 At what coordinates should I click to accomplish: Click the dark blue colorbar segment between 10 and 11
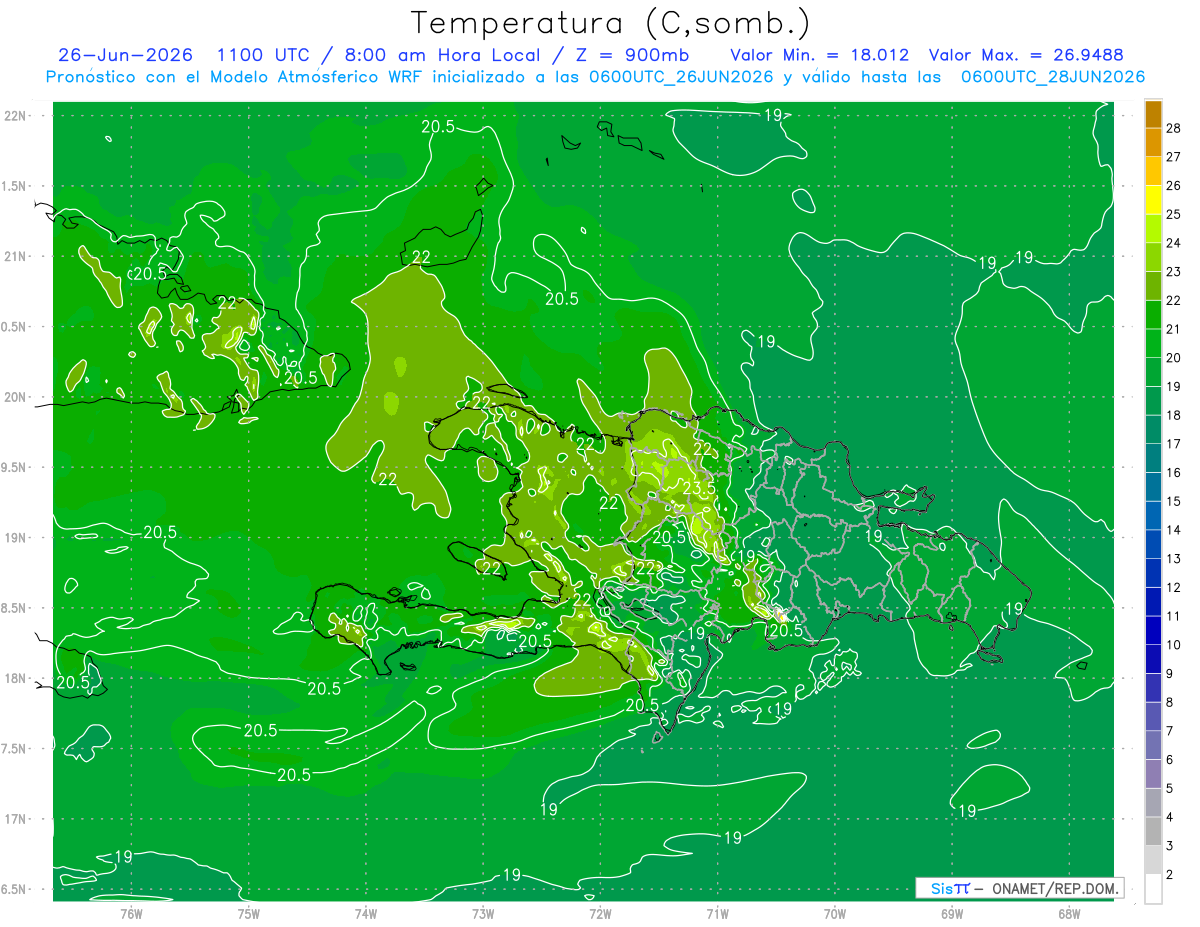pyautogui.click(x=1153, y=630)
